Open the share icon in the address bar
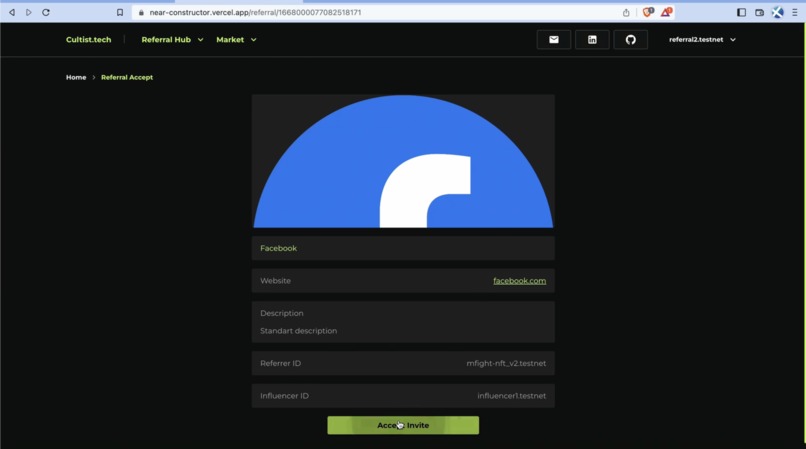 (x=626, y=12)
